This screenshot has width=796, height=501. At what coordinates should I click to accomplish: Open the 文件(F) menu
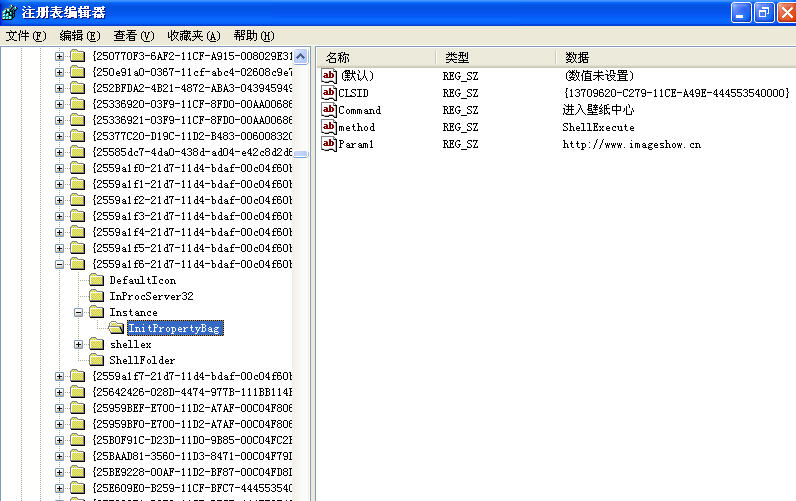click(26, 36)
